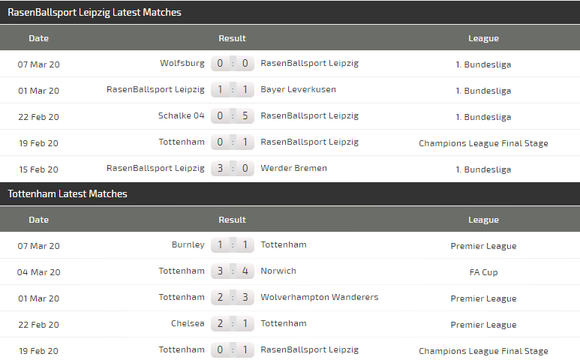The image size is (580, 363).
Task: Click the League header in Tottenham table
Action: coord(483,220)
